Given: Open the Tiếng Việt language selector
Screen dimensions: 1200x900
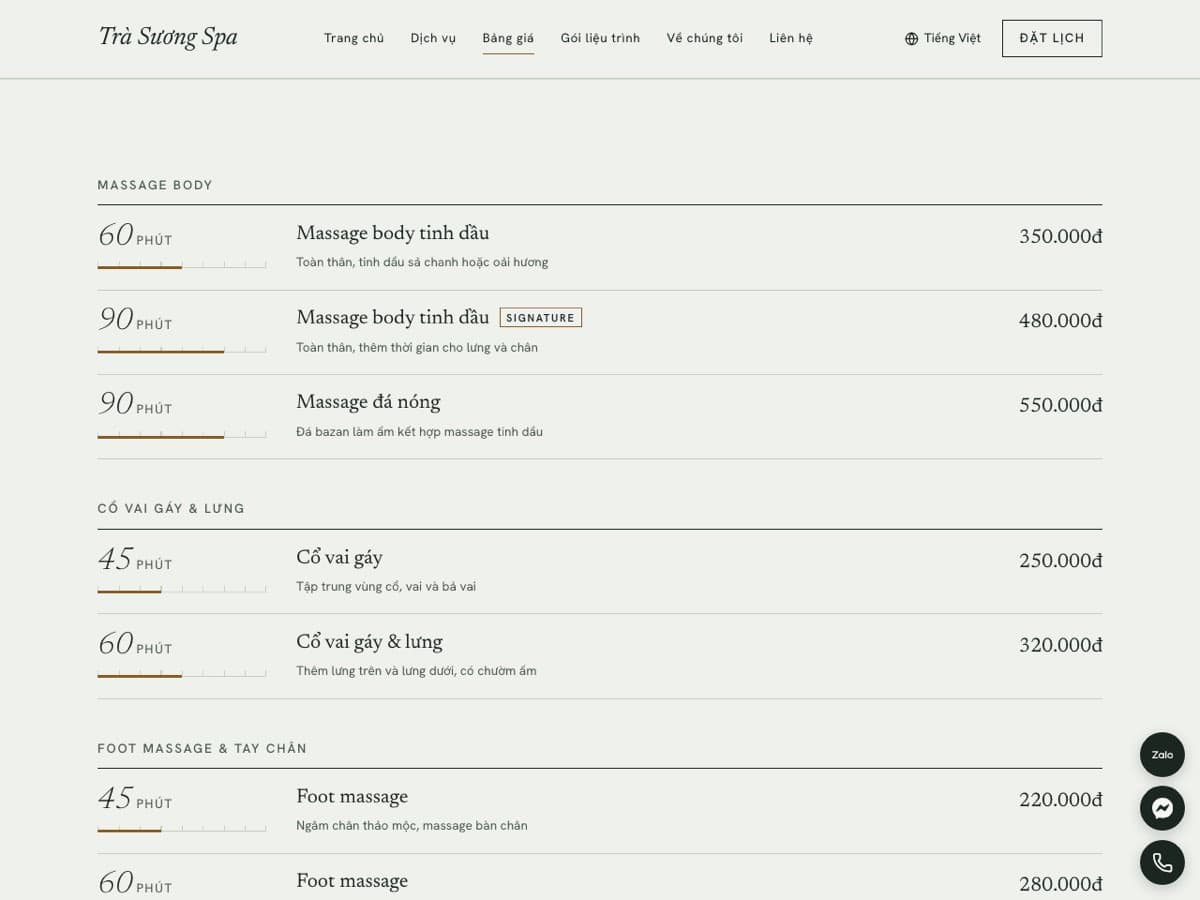Looking at the screenshot, I should tap(943, 39).
